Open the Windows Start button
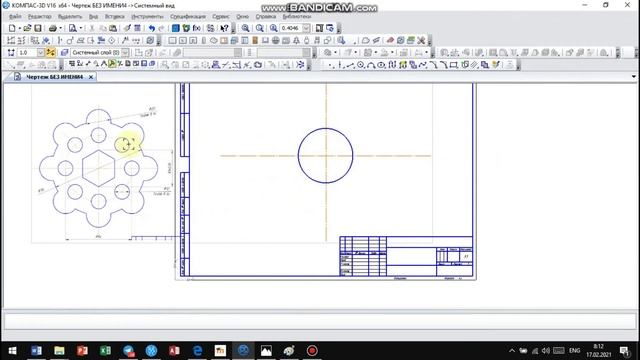Screen dimensions: 640x360 point(12,351)
